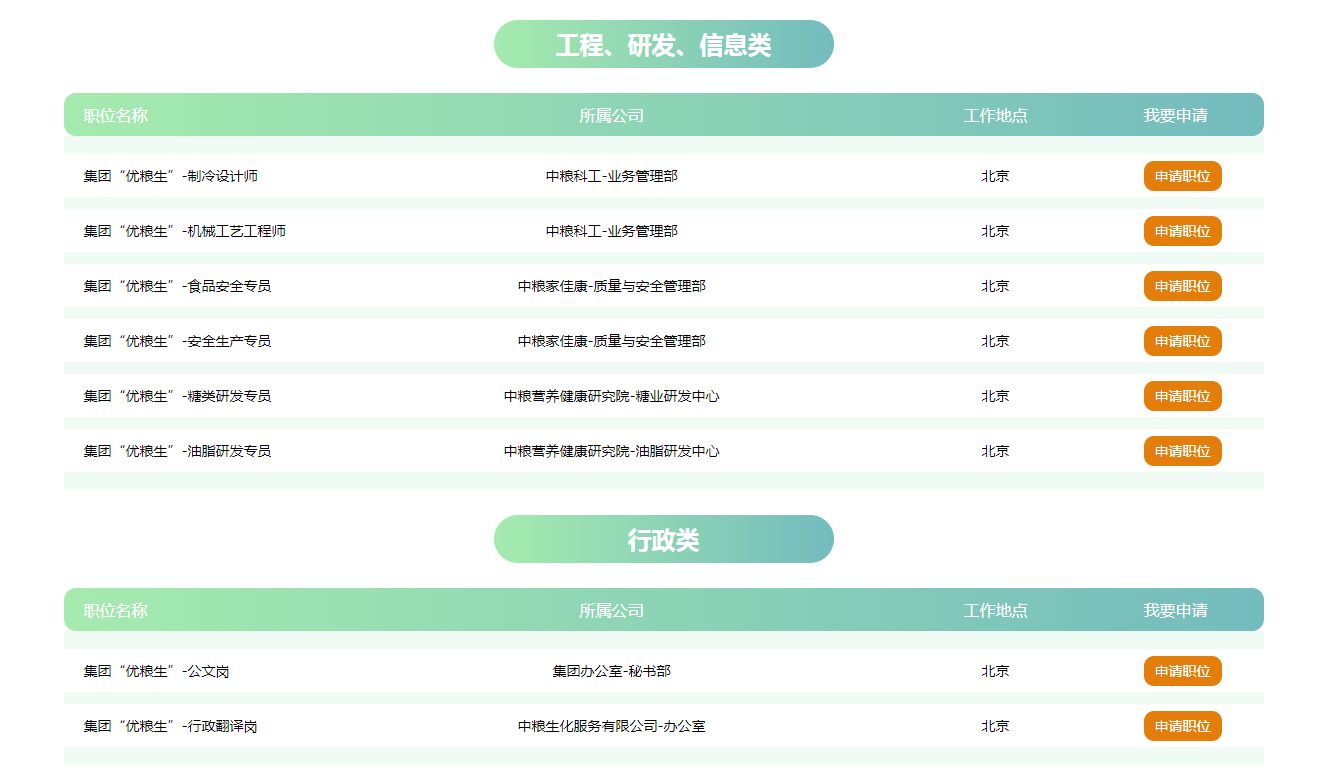1331x783 pixels.
Task: Click 北京 location in 食品安全专员 row
Action: (x=995, y=286)
